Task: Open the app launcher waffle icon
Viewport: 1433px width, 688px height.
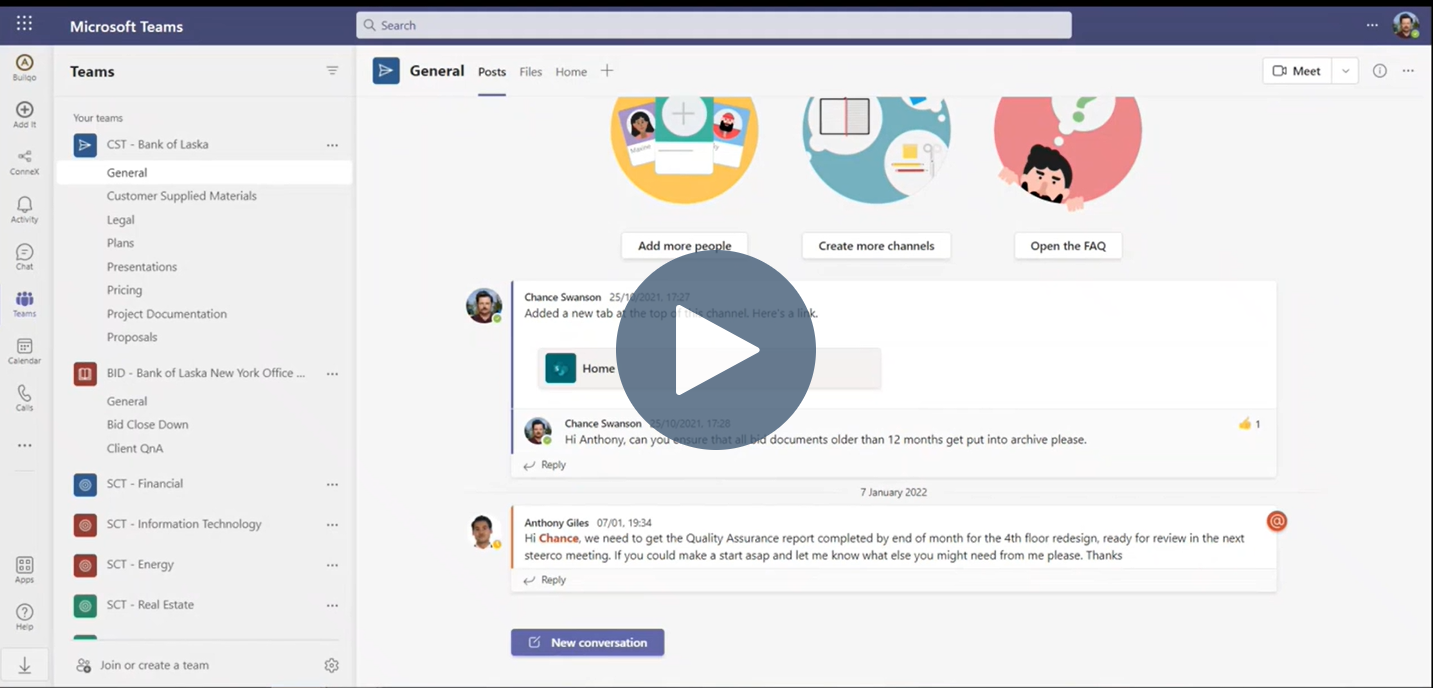Action: coord(24,24)
